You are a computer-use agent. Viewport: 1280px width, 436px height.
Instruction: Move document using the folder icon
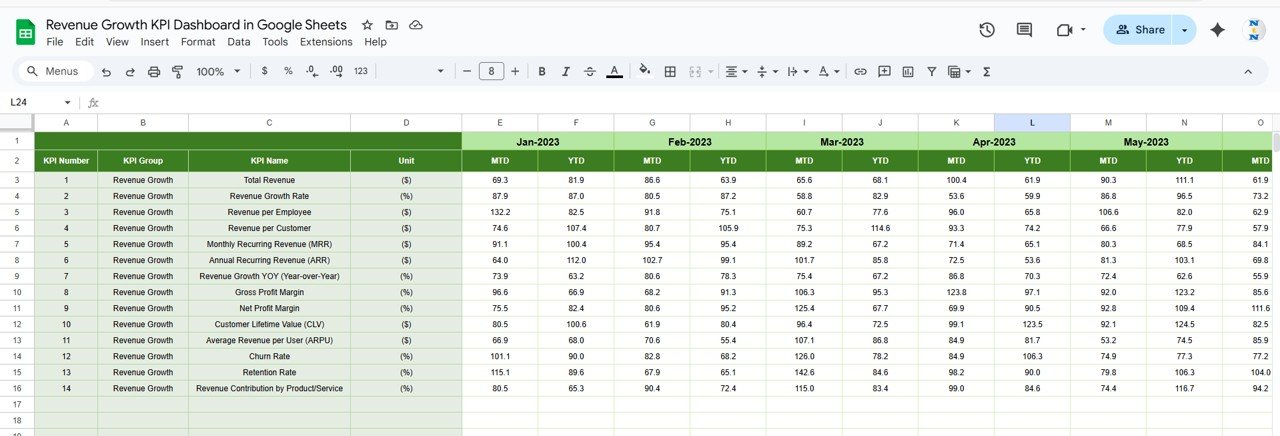[x=391, y=25]
